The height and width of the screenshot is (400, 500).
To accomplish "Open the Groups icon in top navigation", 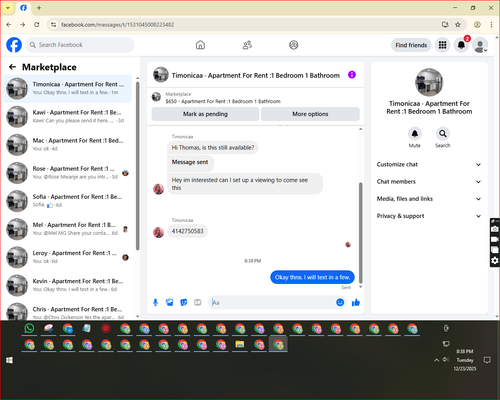I will point(294,45).
